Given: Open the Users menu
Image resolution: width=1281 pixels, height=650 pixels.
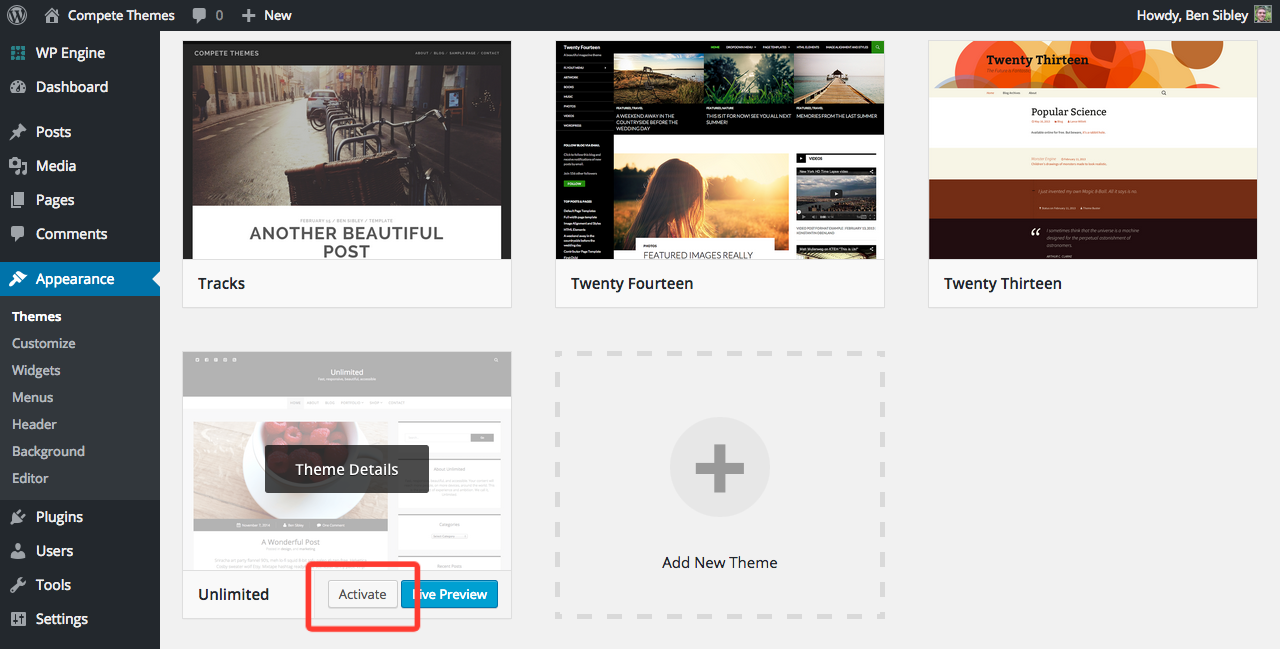Looking at the screenshot, I should [x=54, y=551].
